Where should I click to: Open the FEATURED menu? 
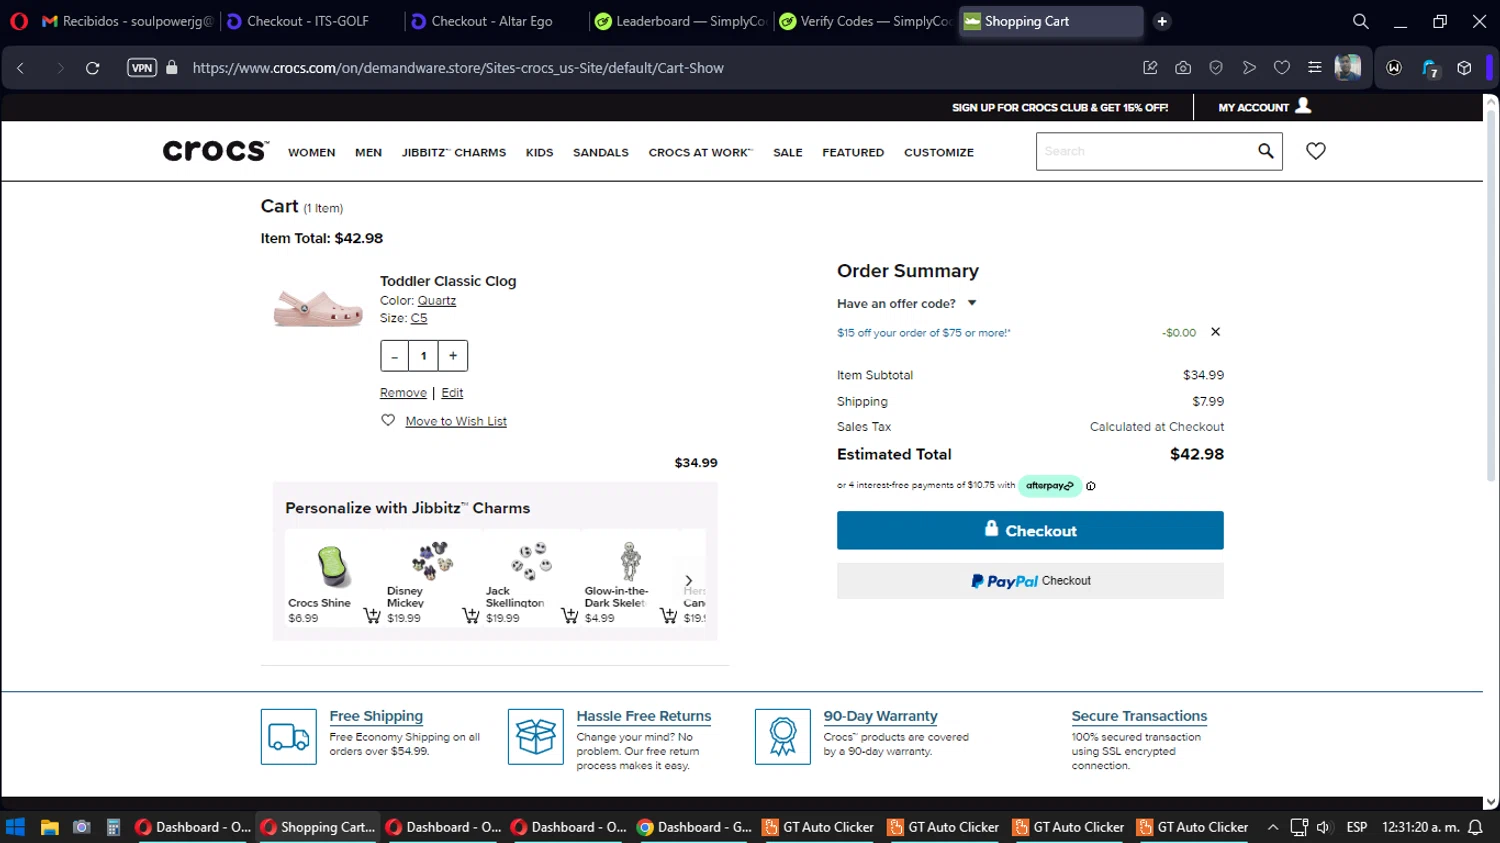pos(853,153)
